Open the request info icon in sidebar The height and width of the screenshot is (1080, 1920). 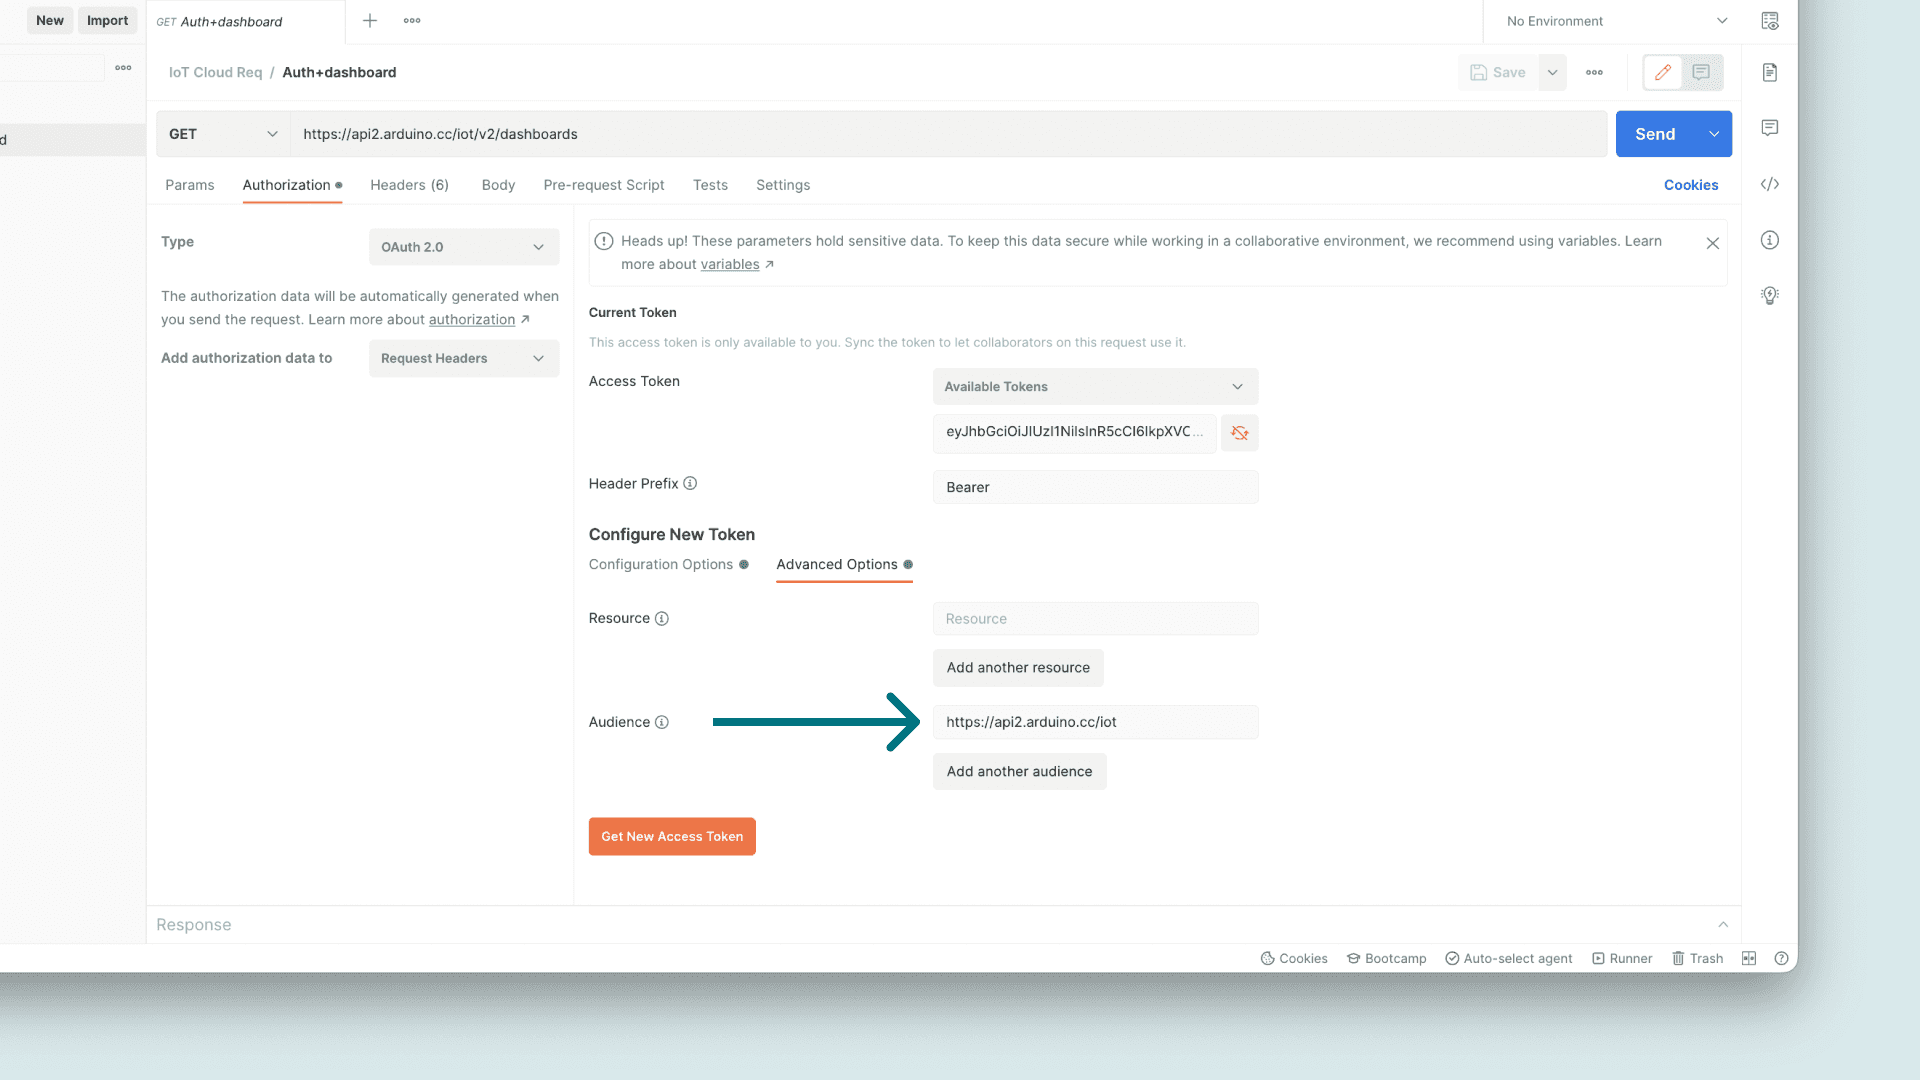pos(1769,240)
